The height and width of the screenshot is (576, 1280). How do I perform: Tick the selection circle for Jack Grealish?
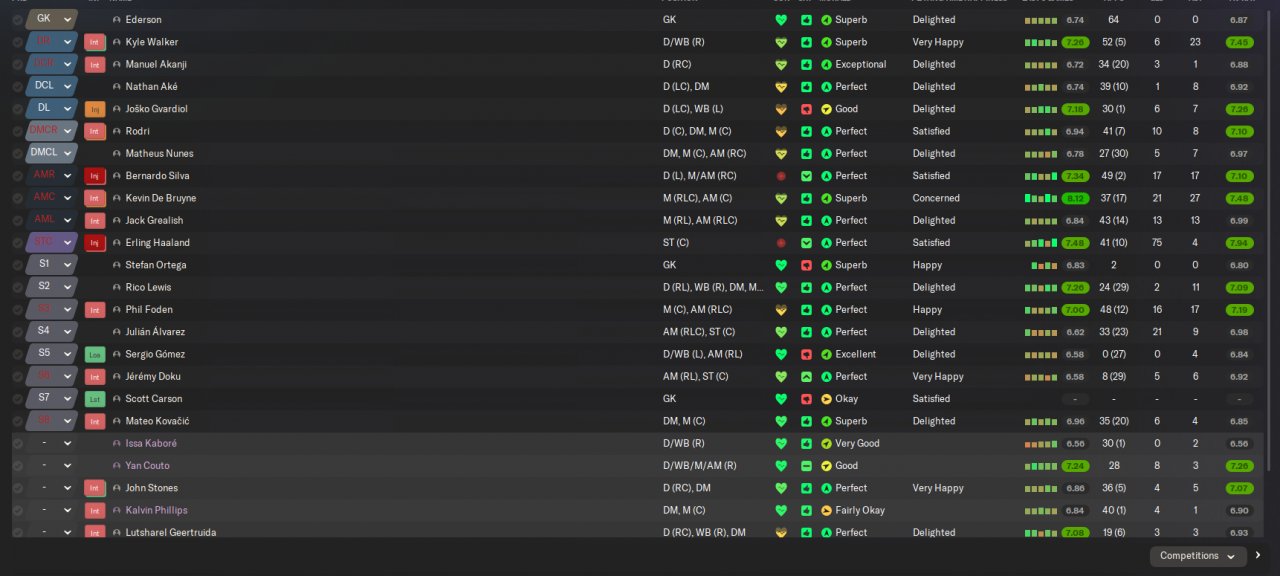click(17, 221)
